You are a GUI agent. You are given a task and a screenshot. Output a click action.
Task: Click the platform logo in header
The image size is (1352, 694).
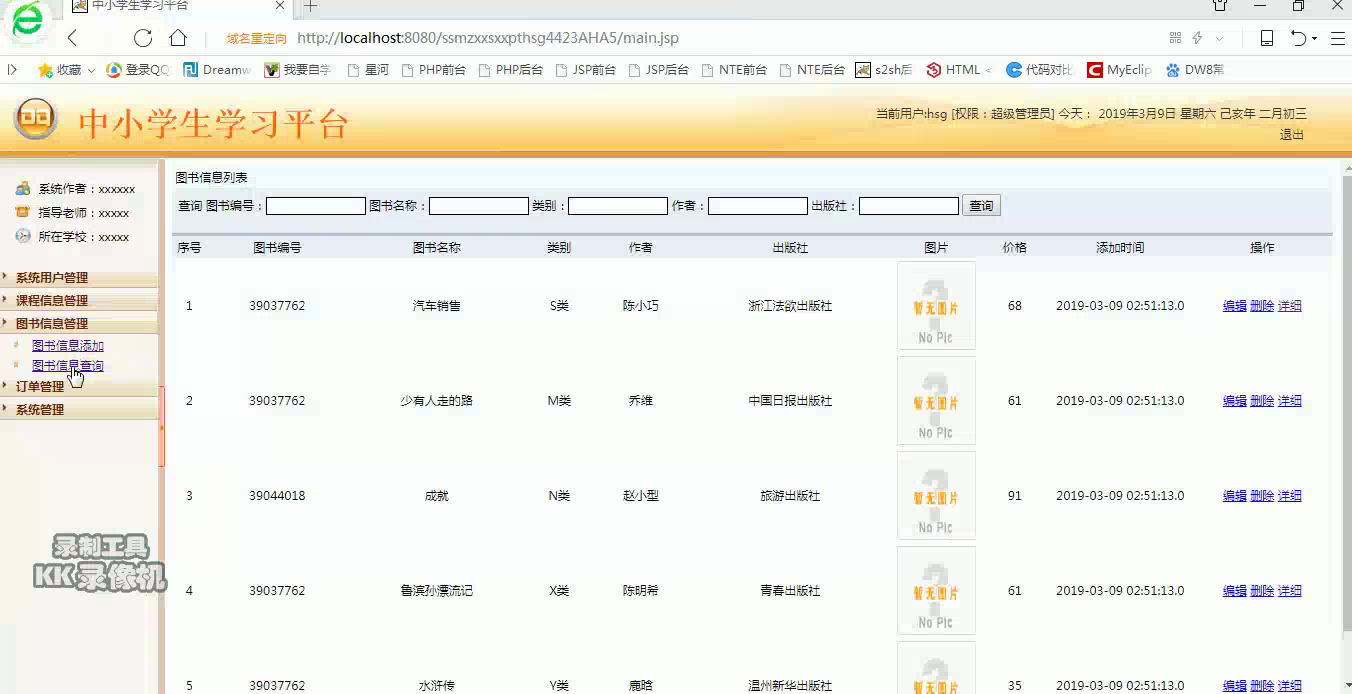pos(35,119)
